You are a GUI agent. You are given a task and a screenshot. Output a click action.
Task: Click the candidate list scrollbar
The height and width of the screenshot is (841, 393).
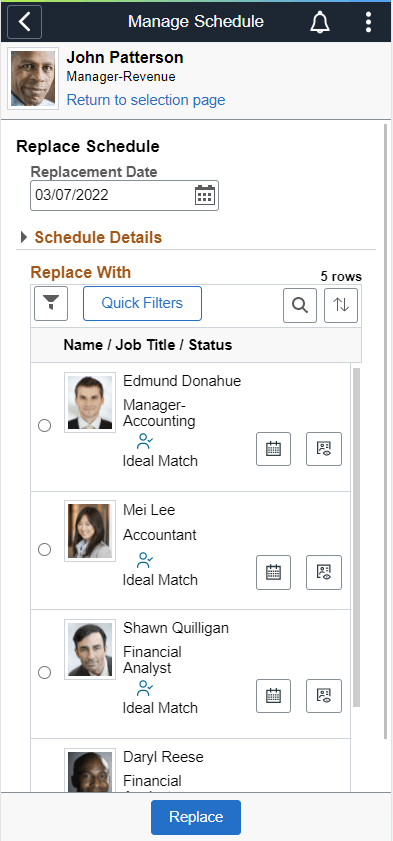357,537
